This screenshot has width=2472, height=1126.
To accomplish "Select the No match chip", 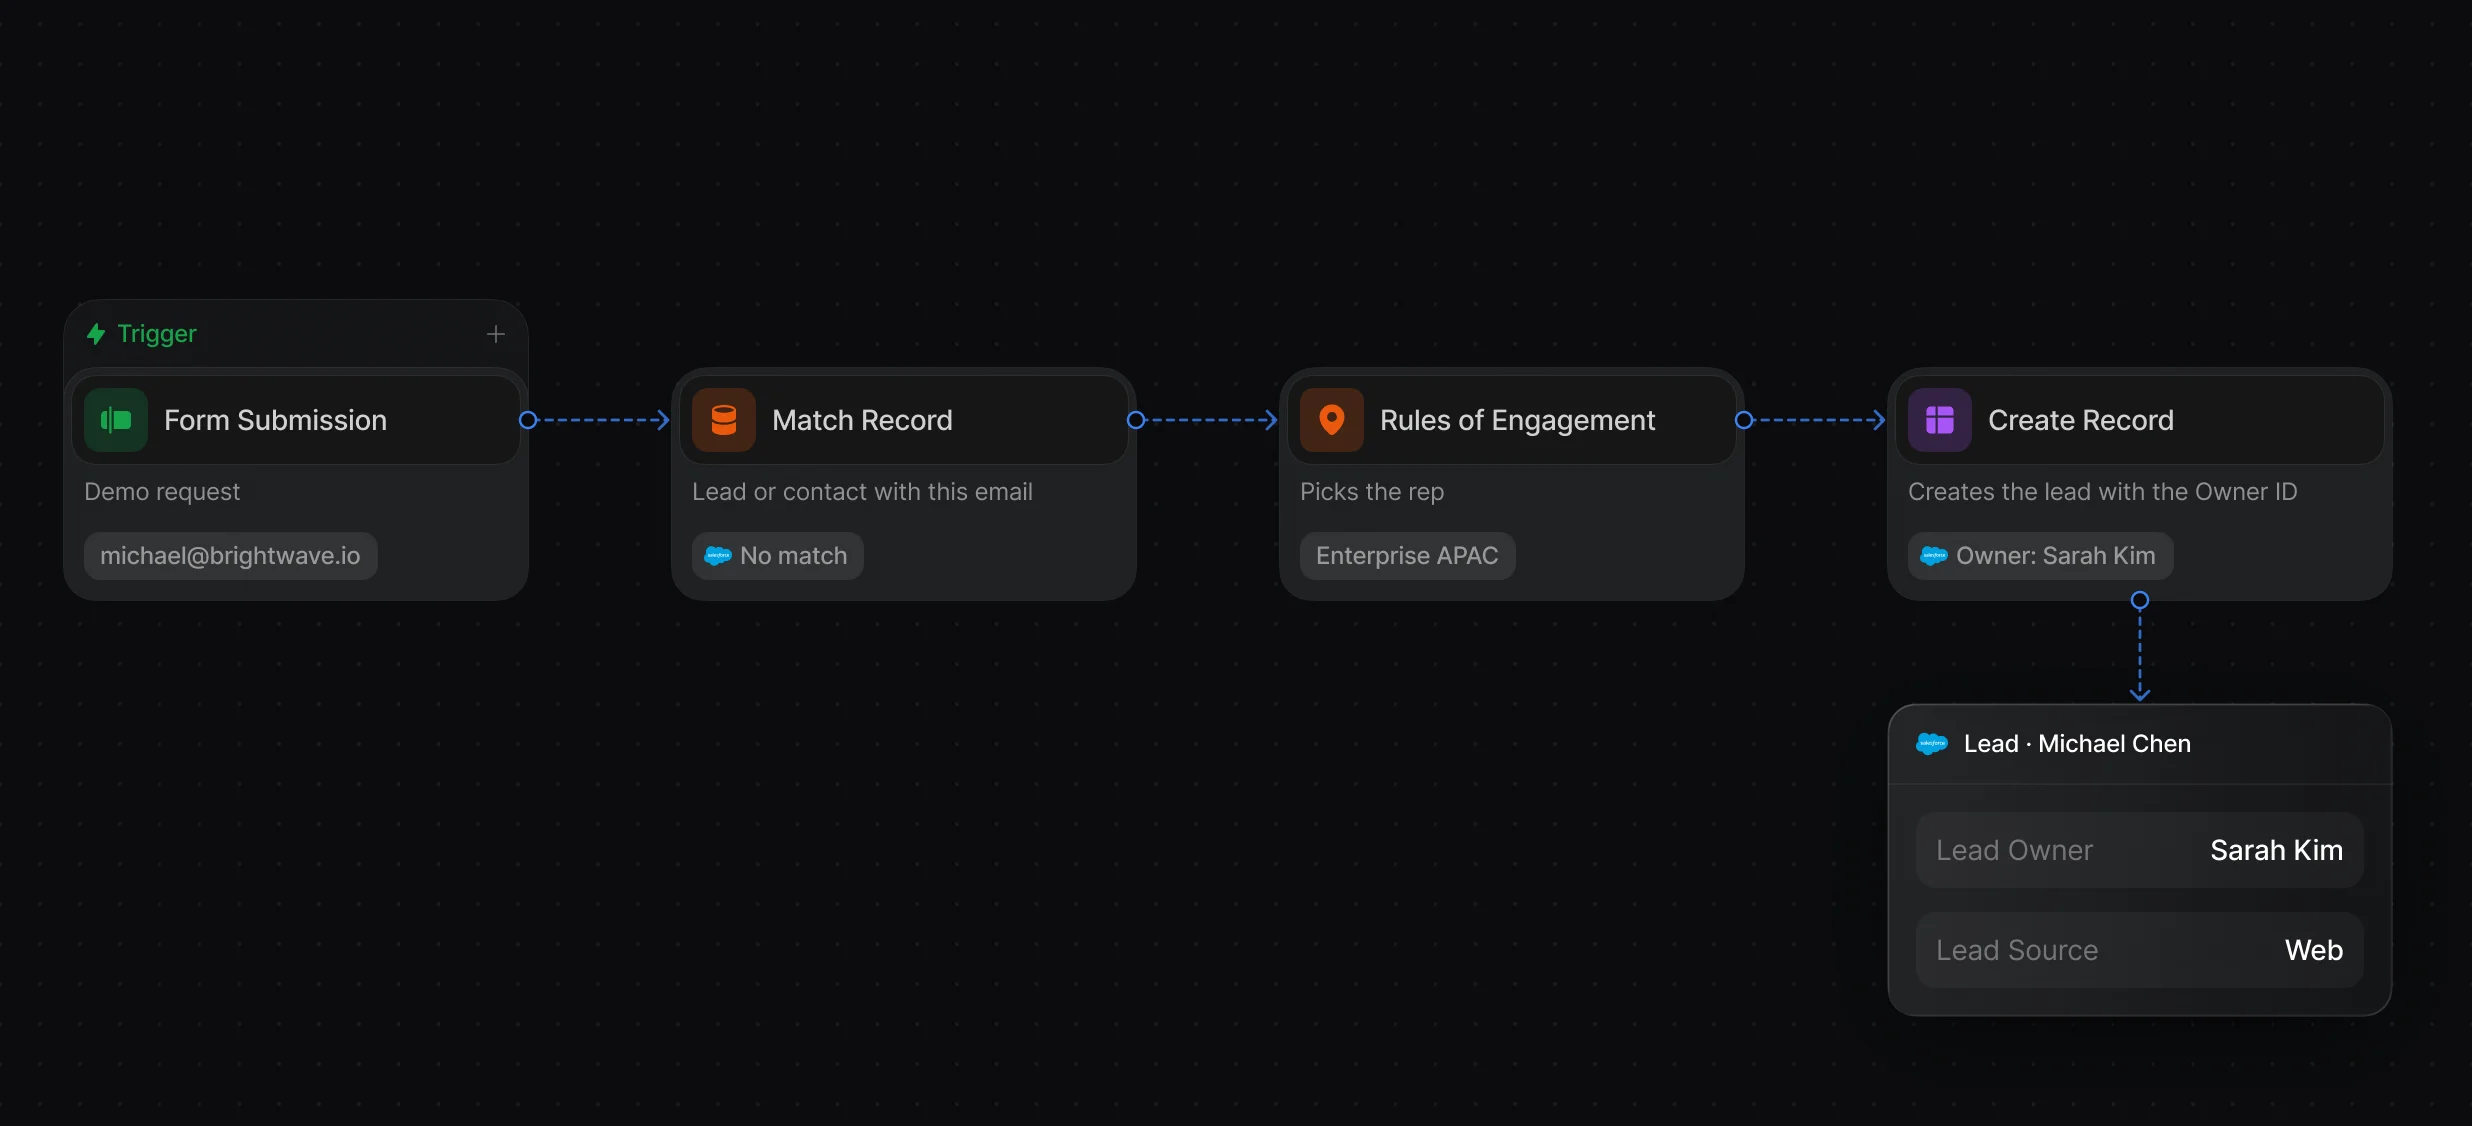I will [778, 556].
